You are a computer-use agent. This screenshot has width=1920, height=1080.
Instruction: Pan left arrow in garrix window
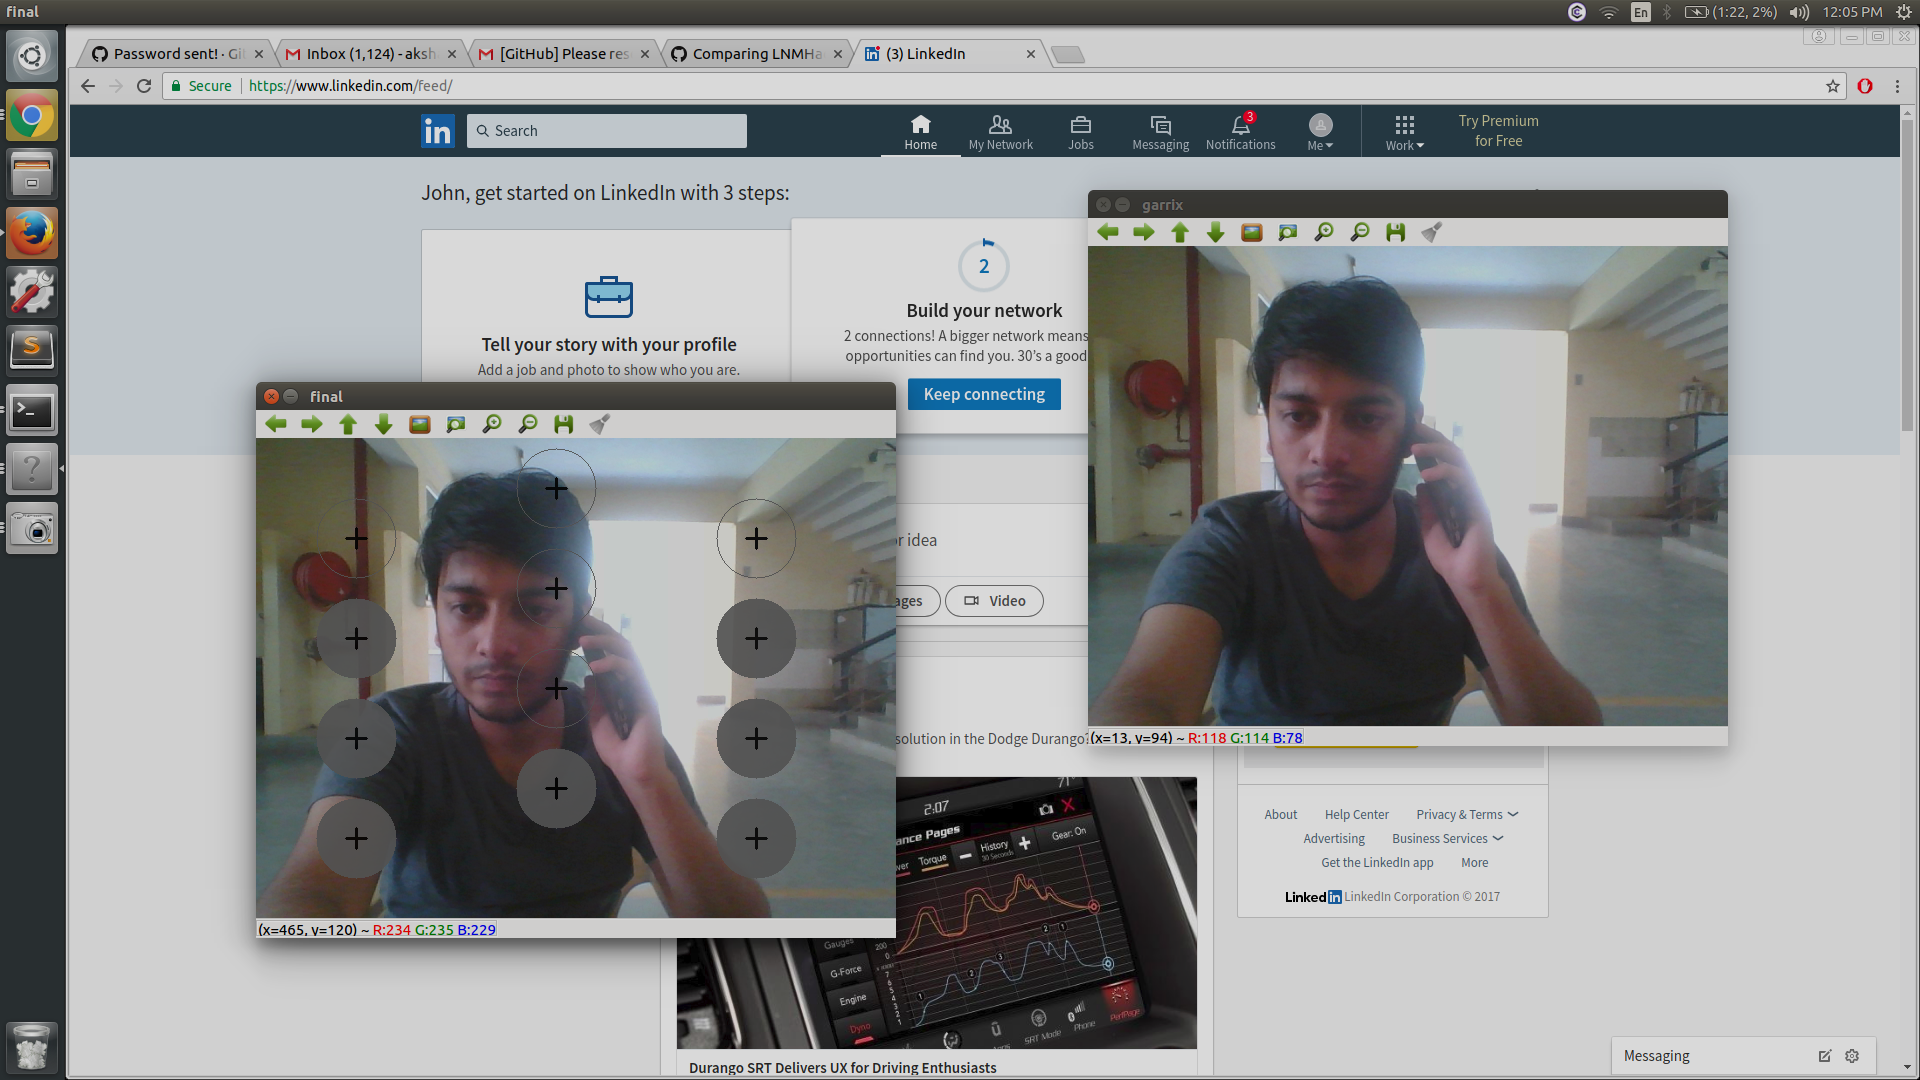coord(1108,233)
